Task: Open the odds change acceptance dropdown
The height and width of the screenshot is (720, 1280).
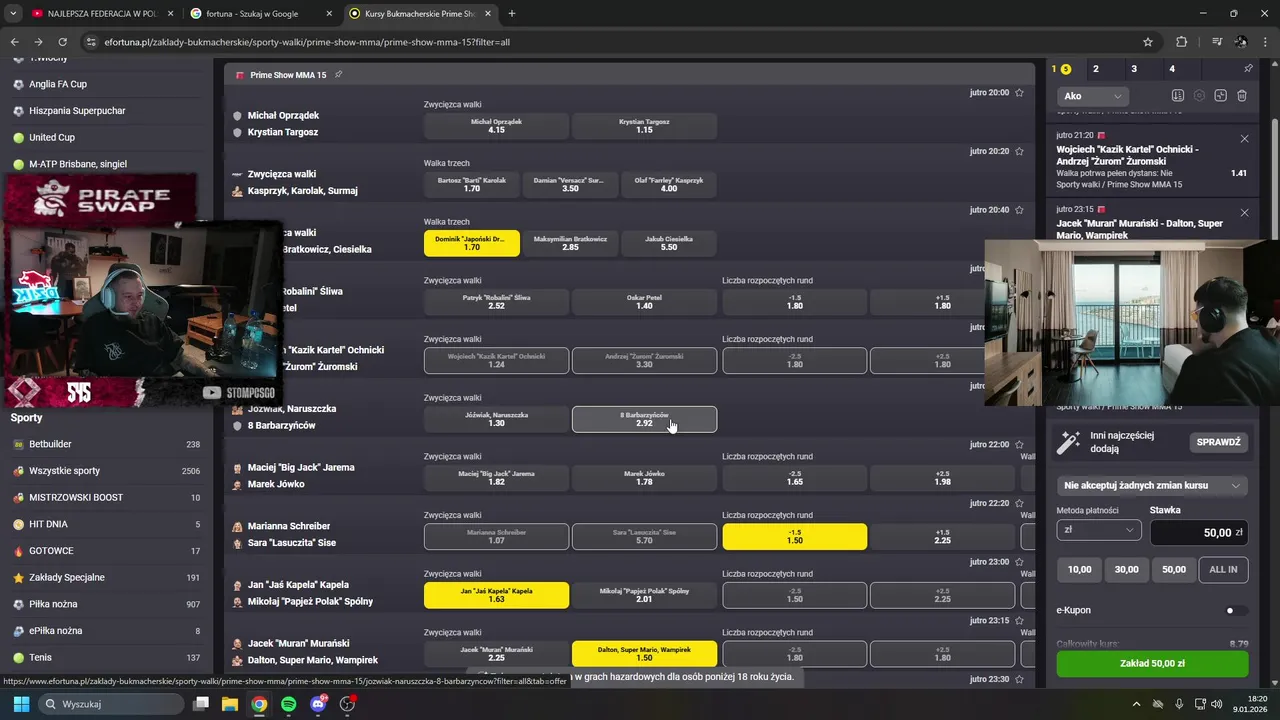Action: [1152, 485]
